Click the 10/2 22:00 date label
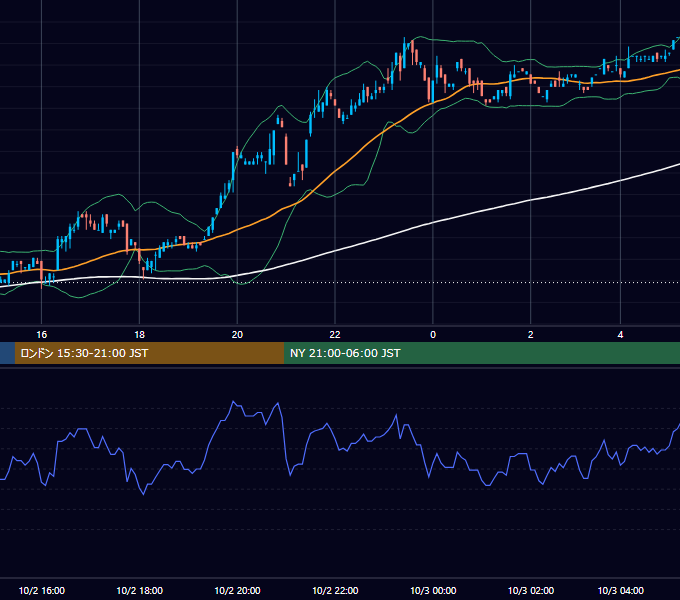 pos(335,590)
